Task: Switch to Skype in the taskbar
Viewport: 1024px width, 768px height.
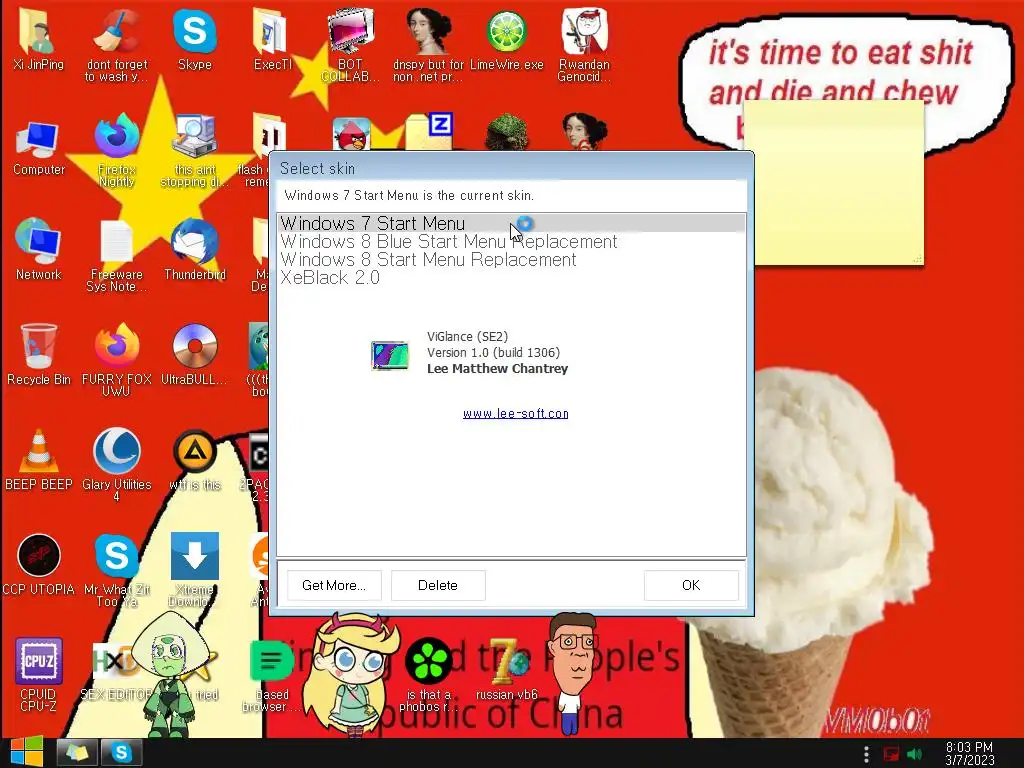Action: pyautogui.click(x=121, y=753)
